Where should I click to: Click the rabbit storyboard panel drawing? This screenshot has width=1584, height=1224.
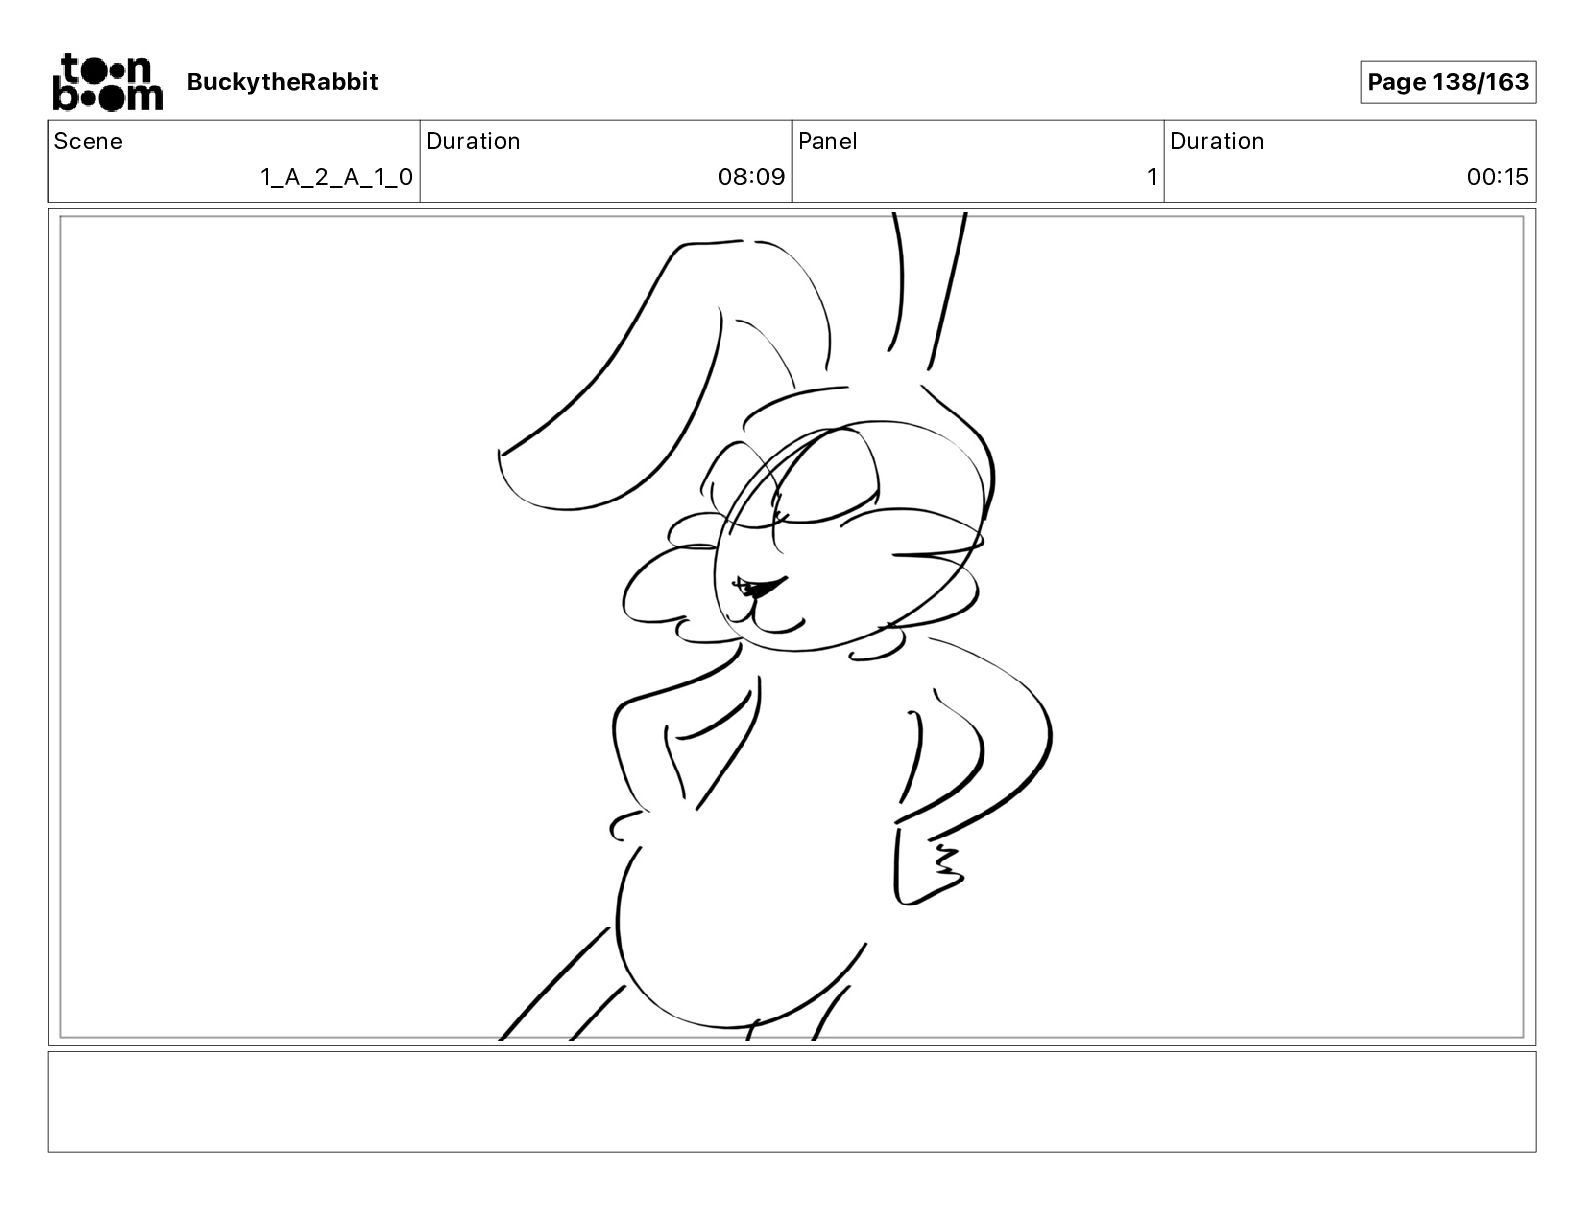[792, 627]
